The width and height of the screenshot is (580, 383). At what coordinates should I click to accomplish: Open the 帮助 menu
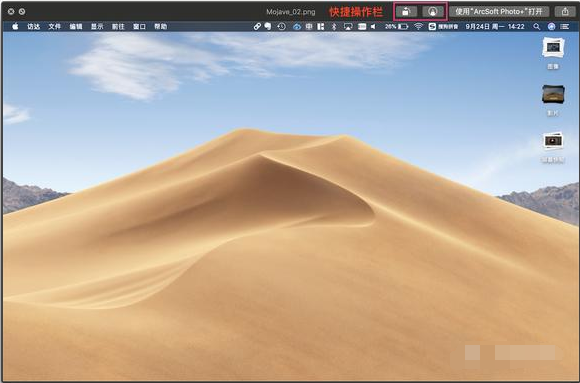coord(161,26)
